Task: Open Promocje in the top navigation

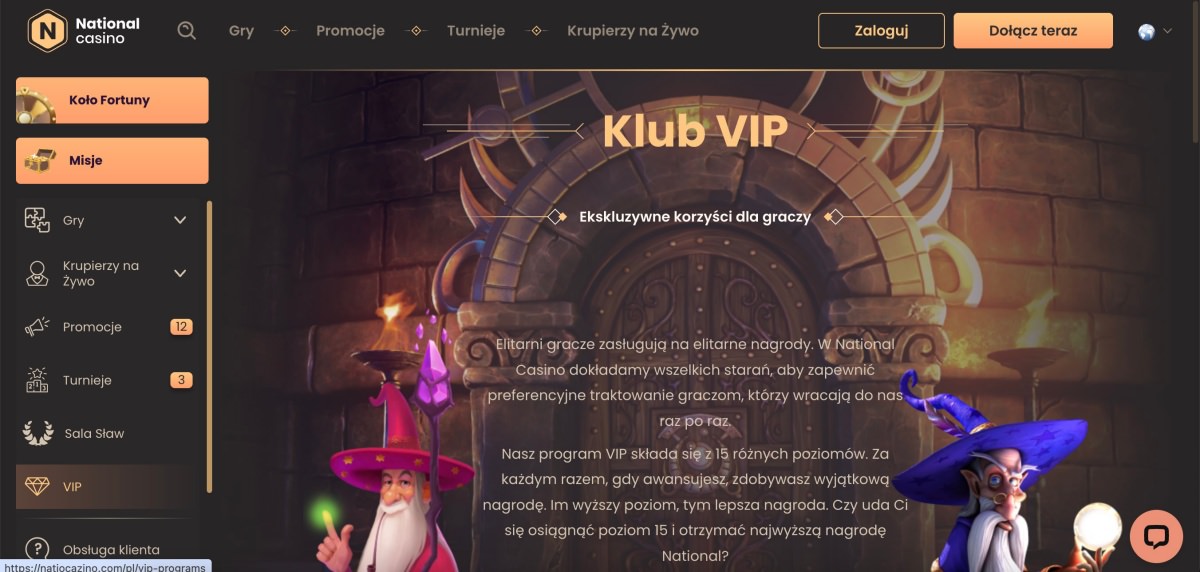Action: 350,30
